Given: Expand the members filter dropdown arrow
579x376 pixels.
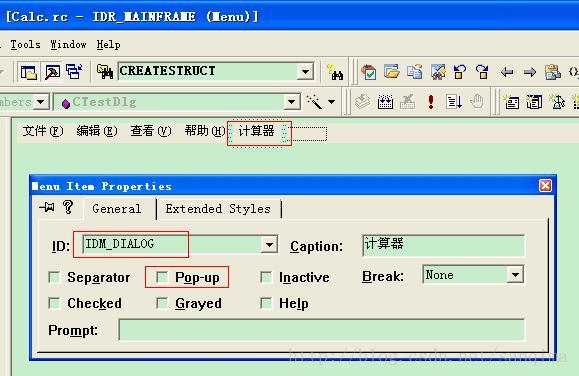Looking at the screenshot, I should [41, 102].
